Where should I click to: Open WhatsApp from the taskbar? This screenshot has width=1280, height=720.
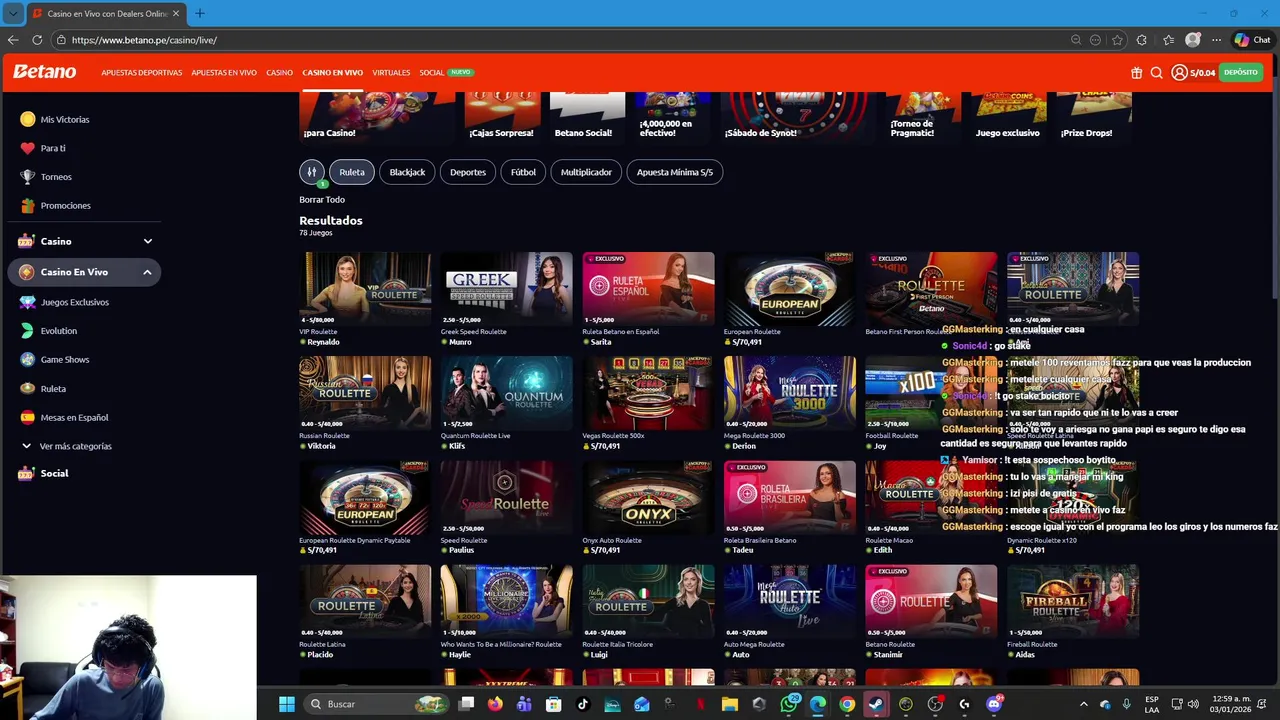point(789,704)
